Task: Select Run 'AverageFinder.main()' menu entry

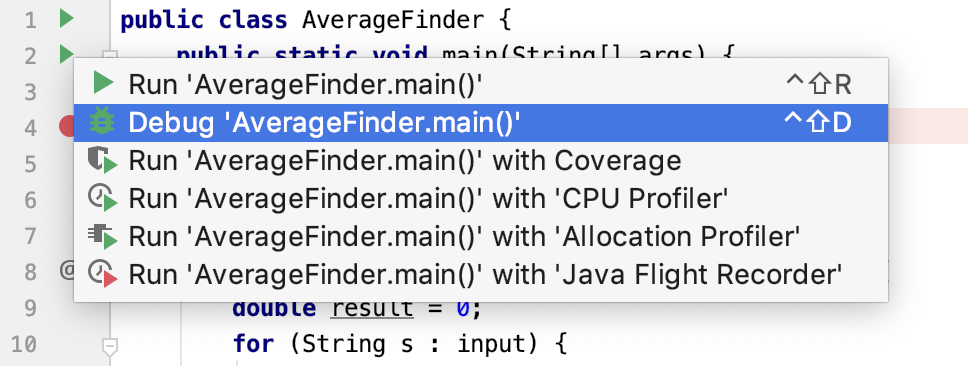Action: (481, 85)
